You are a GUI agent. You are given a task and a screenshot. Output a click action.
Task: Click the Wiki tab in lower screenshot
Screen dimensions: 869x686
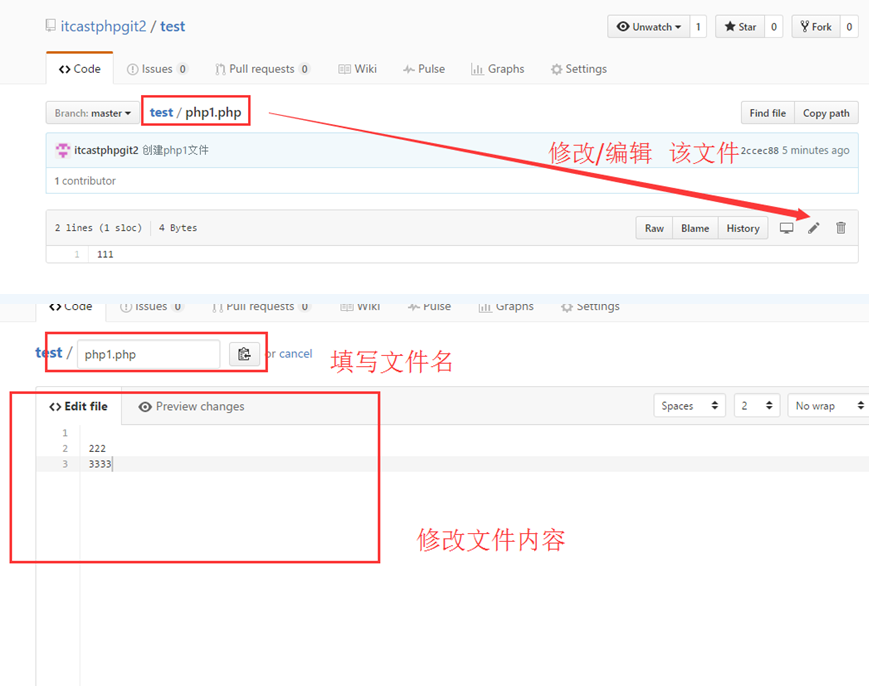click(x=360, y=306)
